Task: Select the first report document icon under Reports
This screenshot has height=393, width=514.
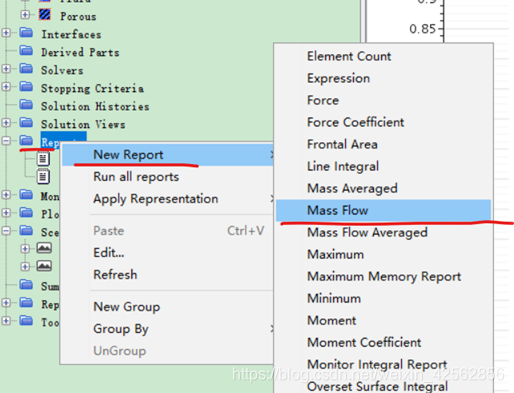Action: point(43,159)
